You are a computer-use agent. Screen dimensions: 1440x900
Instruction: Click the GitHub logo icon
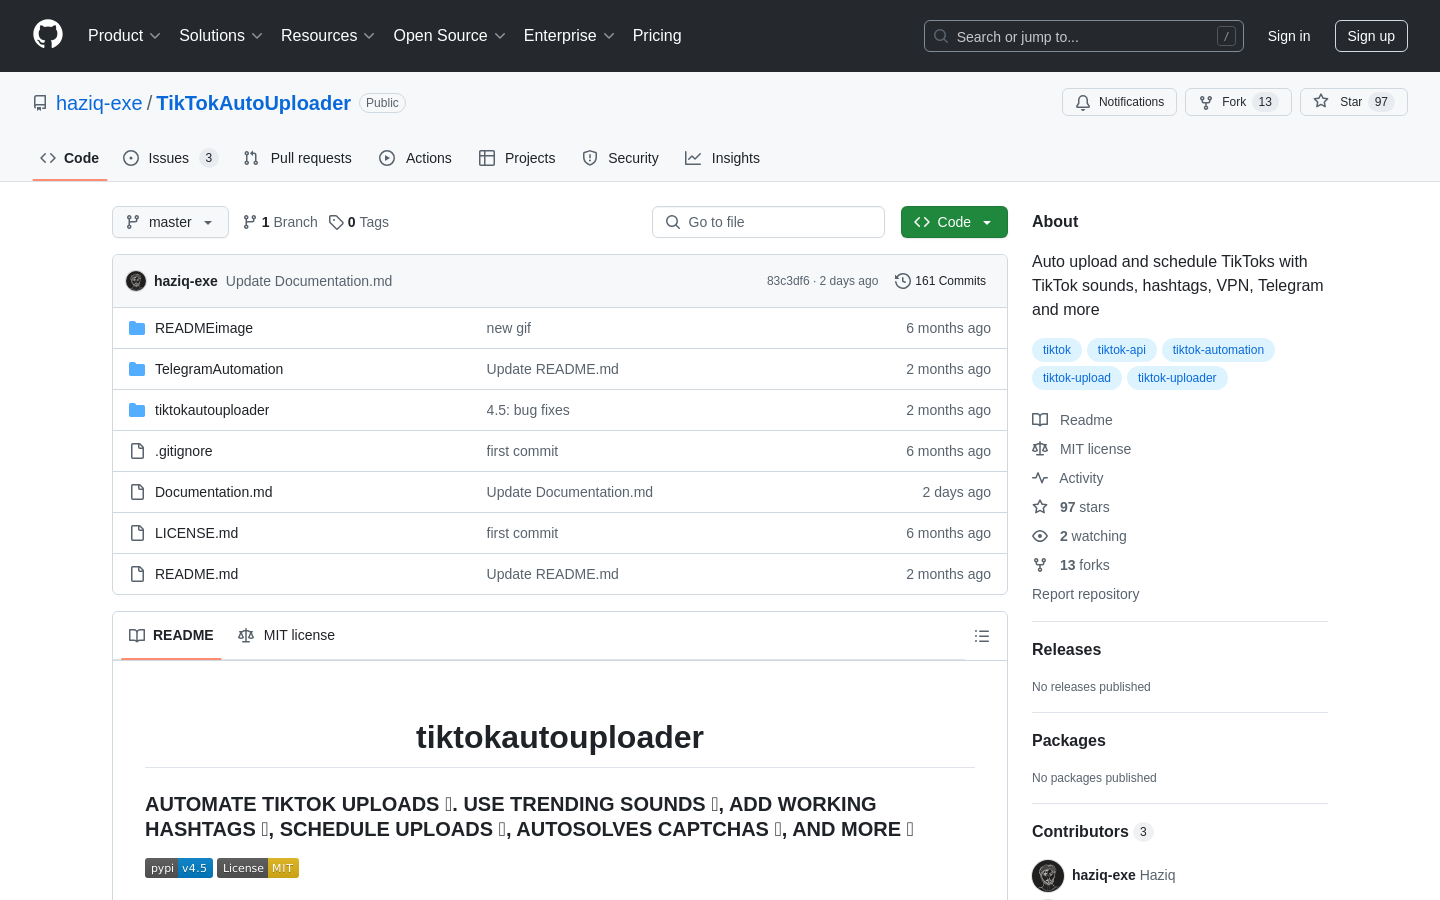coord(48,35)
